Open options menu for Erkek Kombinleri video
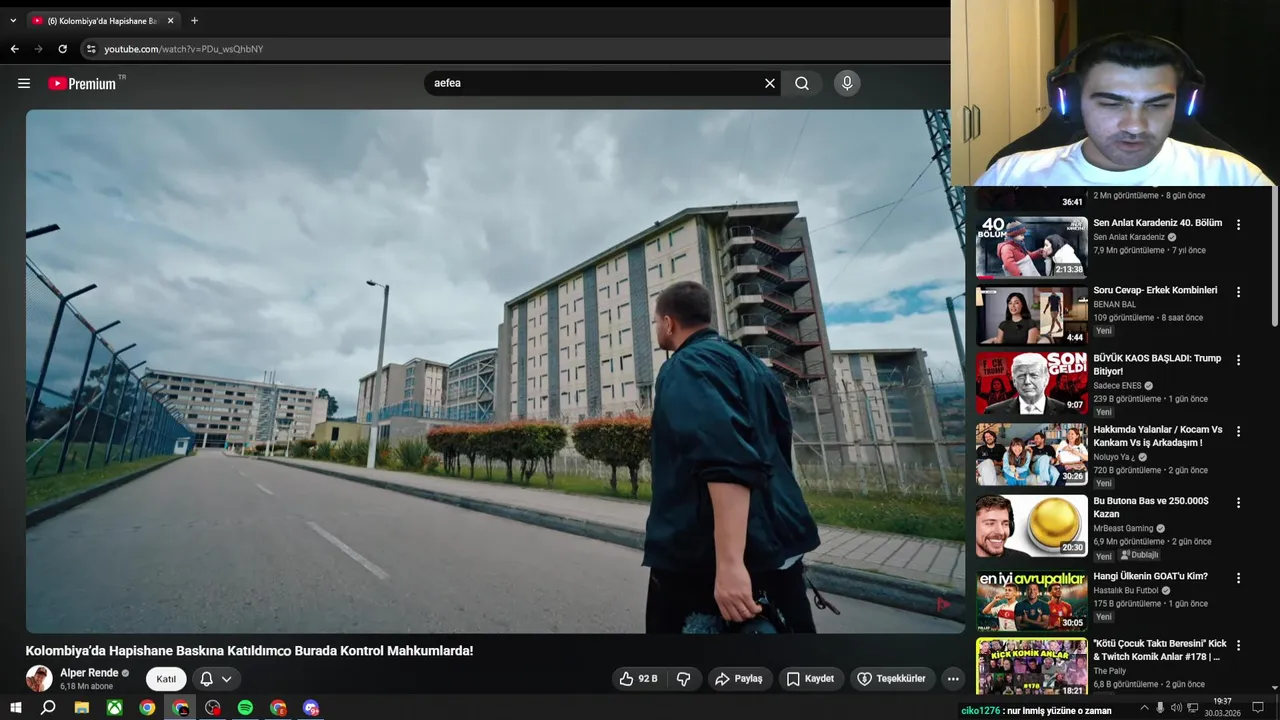 click(1238, 292)
